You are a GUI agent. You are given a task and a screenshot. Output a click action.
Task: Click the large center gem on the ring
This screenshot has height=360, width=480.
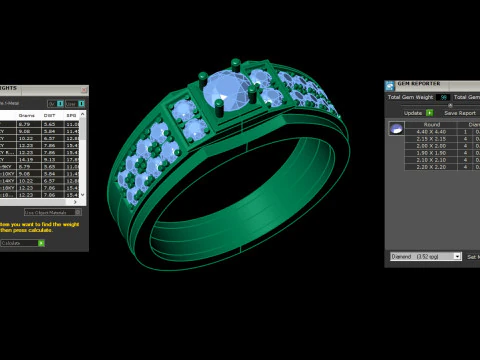tap(227, 91)
